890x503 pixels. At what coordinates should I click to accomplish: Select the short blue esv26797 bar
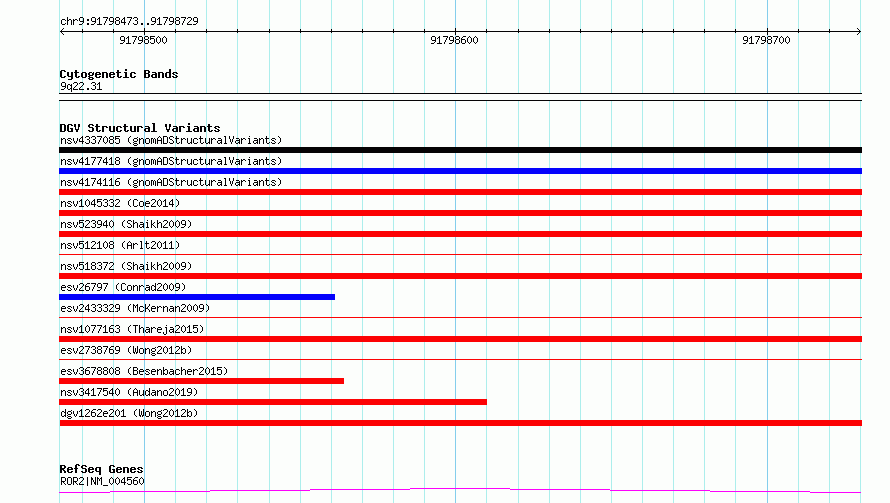click(197, 297)
